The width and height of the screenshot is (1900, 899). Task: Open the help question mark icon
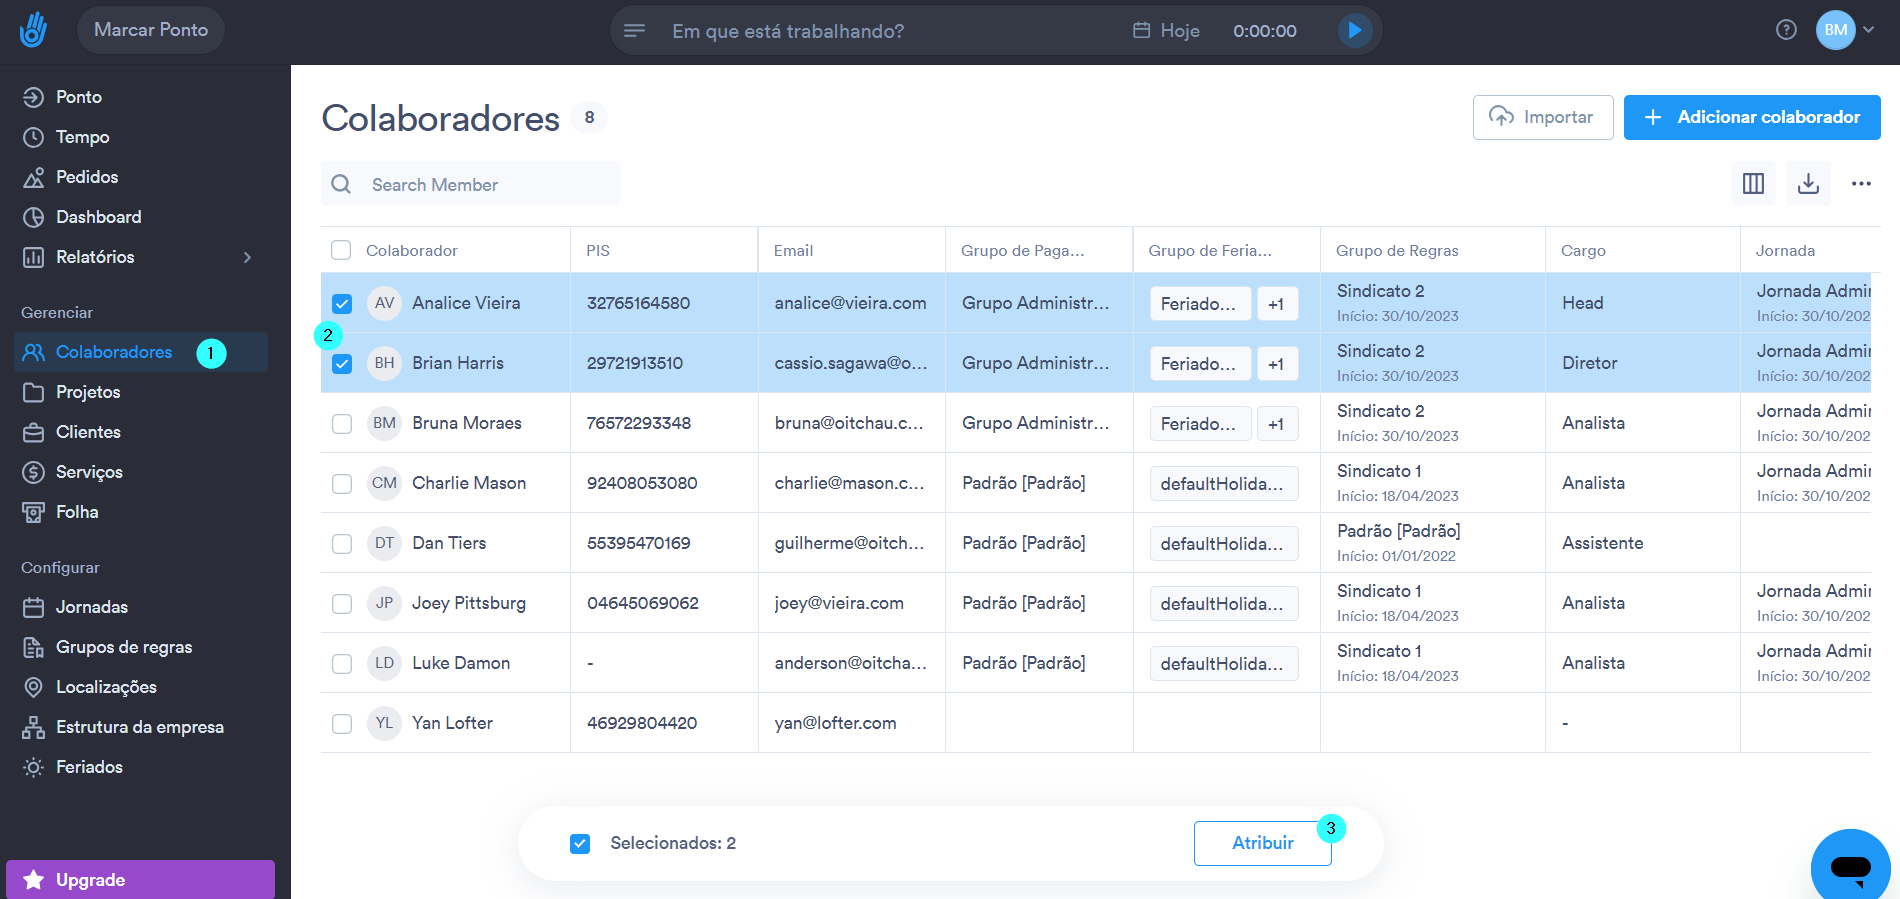pyautogui.click(x=1786, y=30)
